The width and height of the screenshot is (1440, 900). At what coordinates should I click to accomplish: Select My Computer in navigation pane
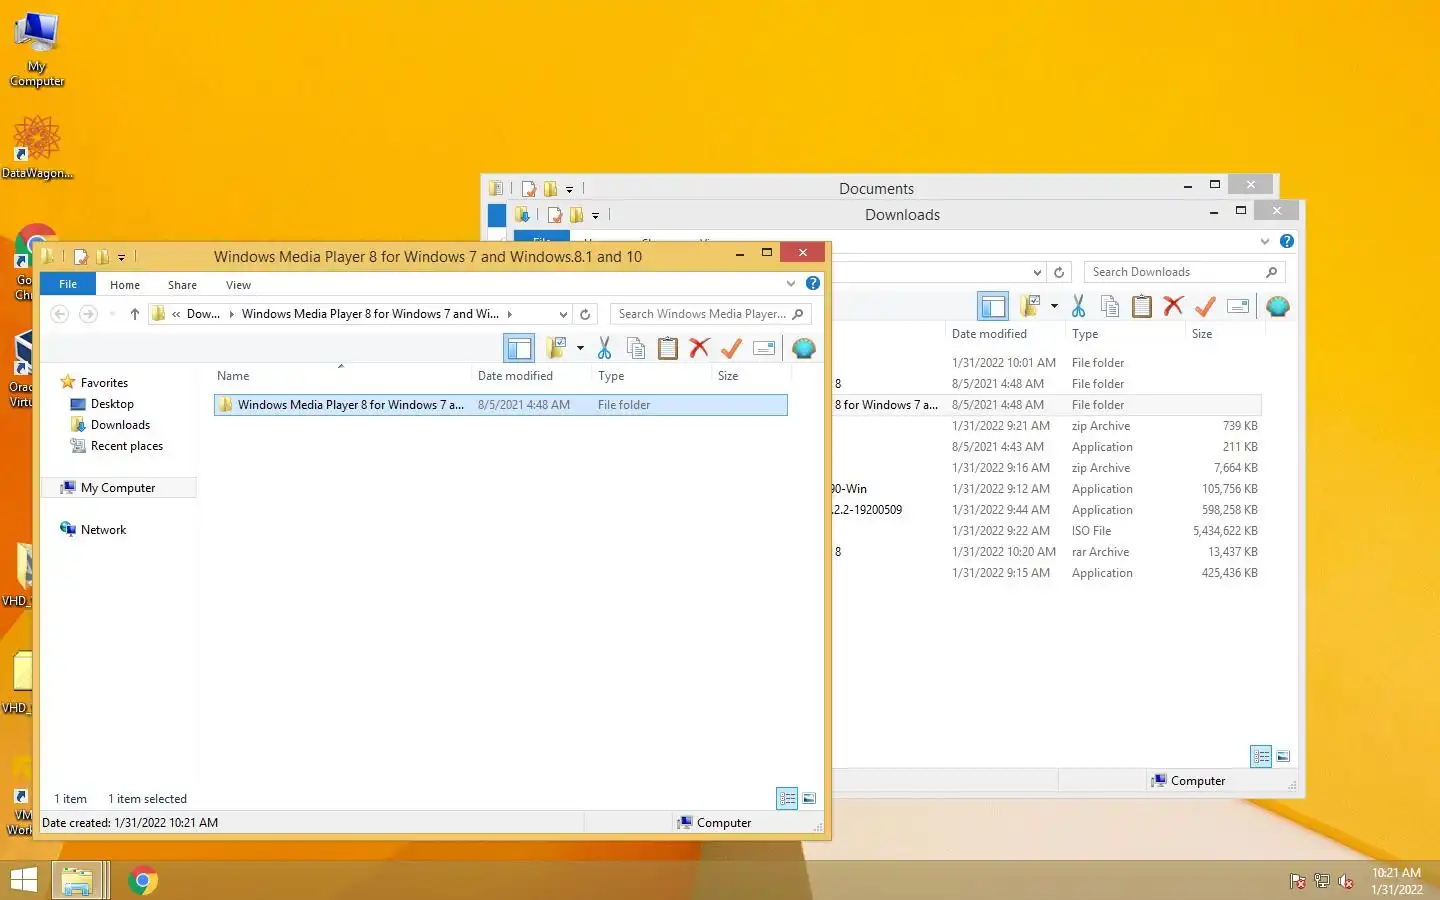[118, 488]
